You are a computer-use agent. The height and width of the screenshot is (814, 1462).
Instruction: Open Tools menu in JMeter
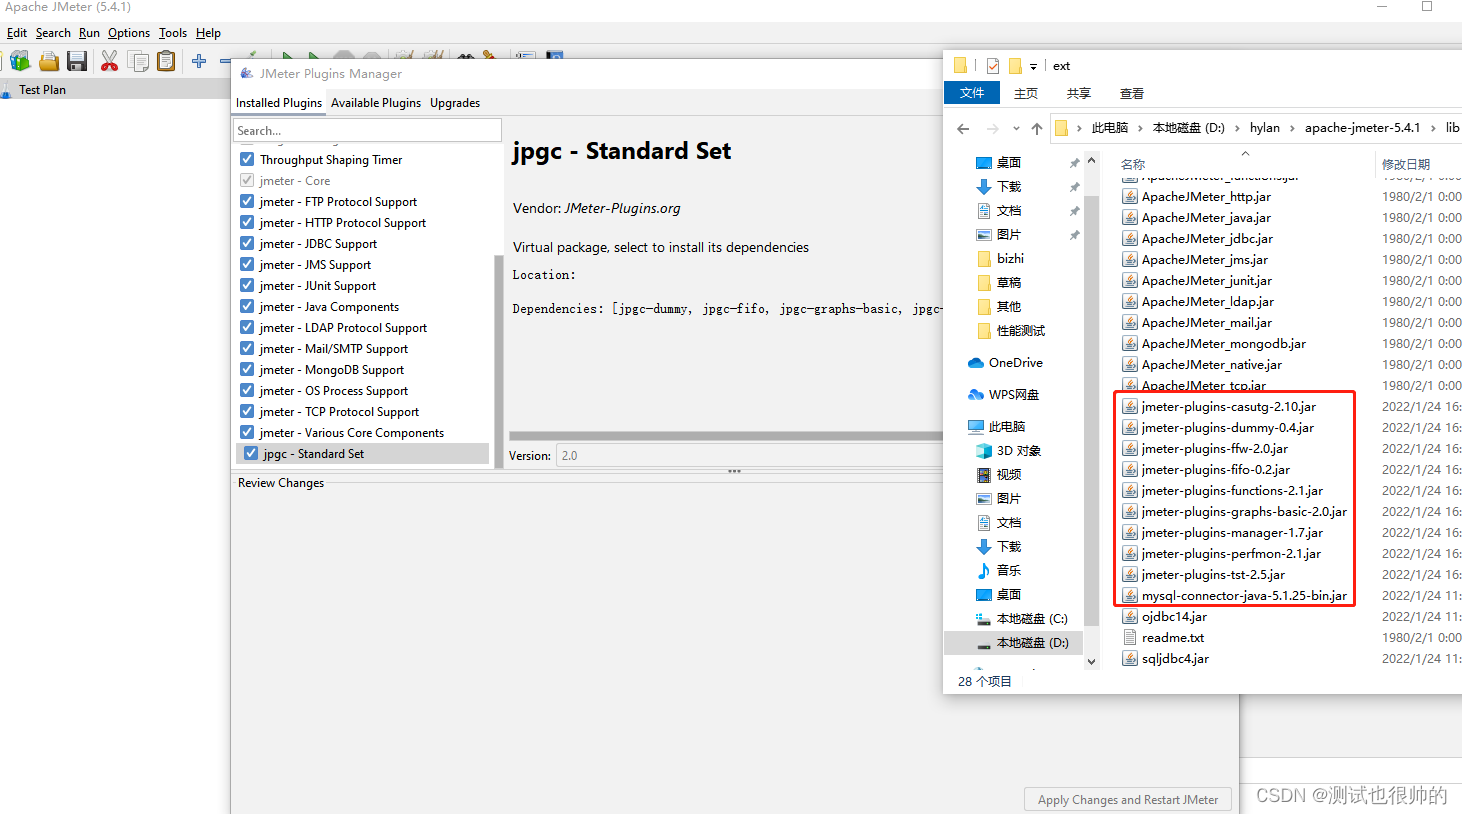point(173,33)
